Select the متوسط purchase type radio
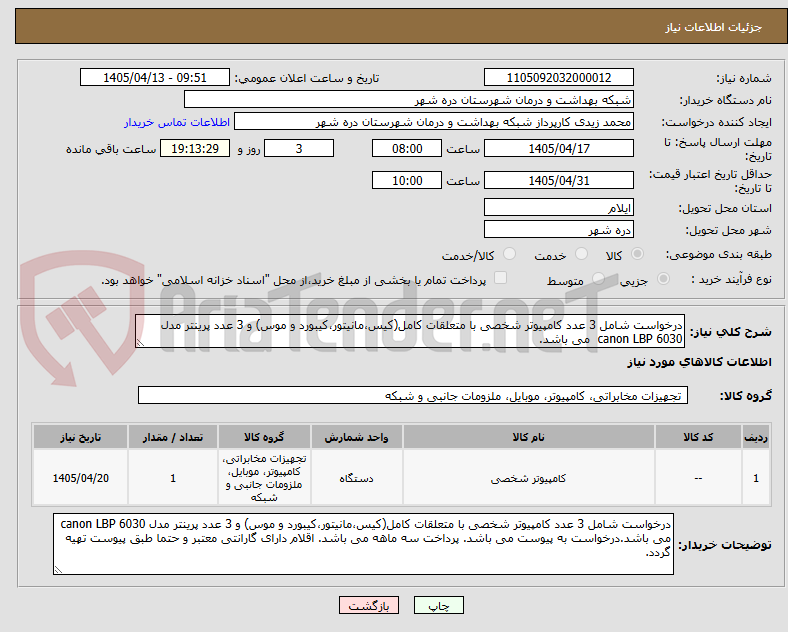The image size is (788, 632). pos(598,279)
